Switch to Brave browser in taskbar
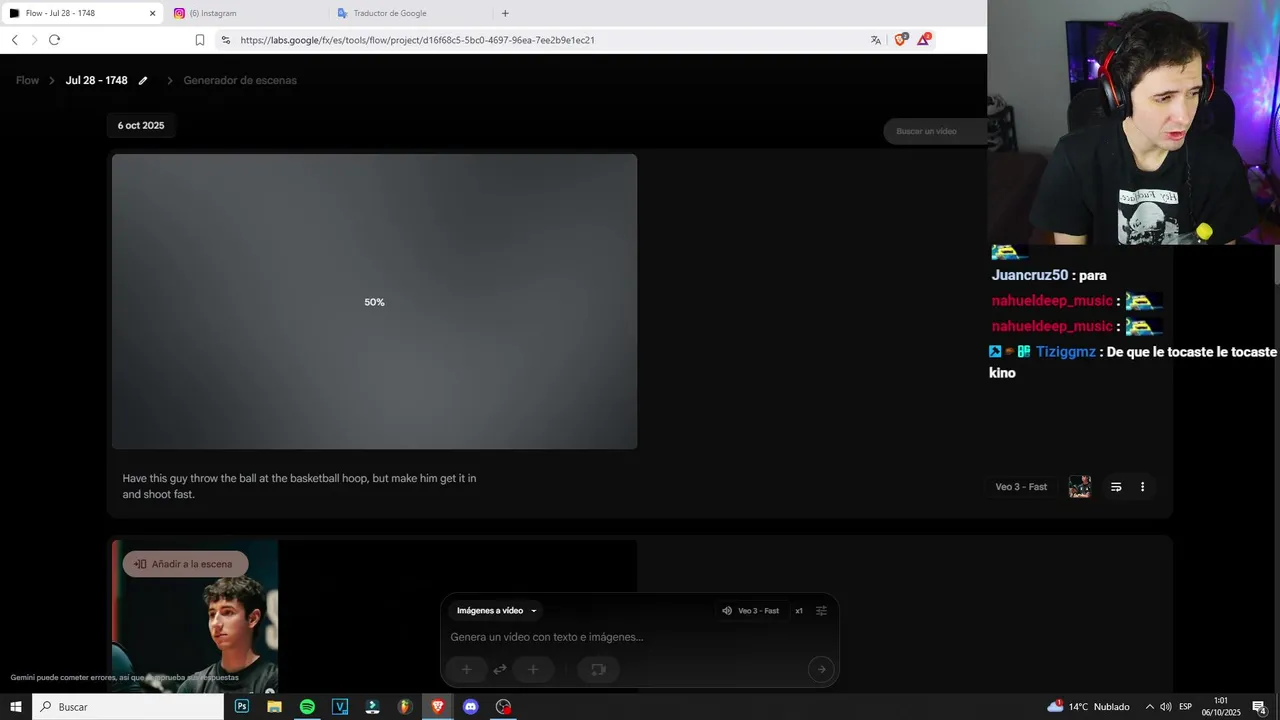Image resolution: width=1280 pixels, height=720 pixels. click(x=438, y=707)
